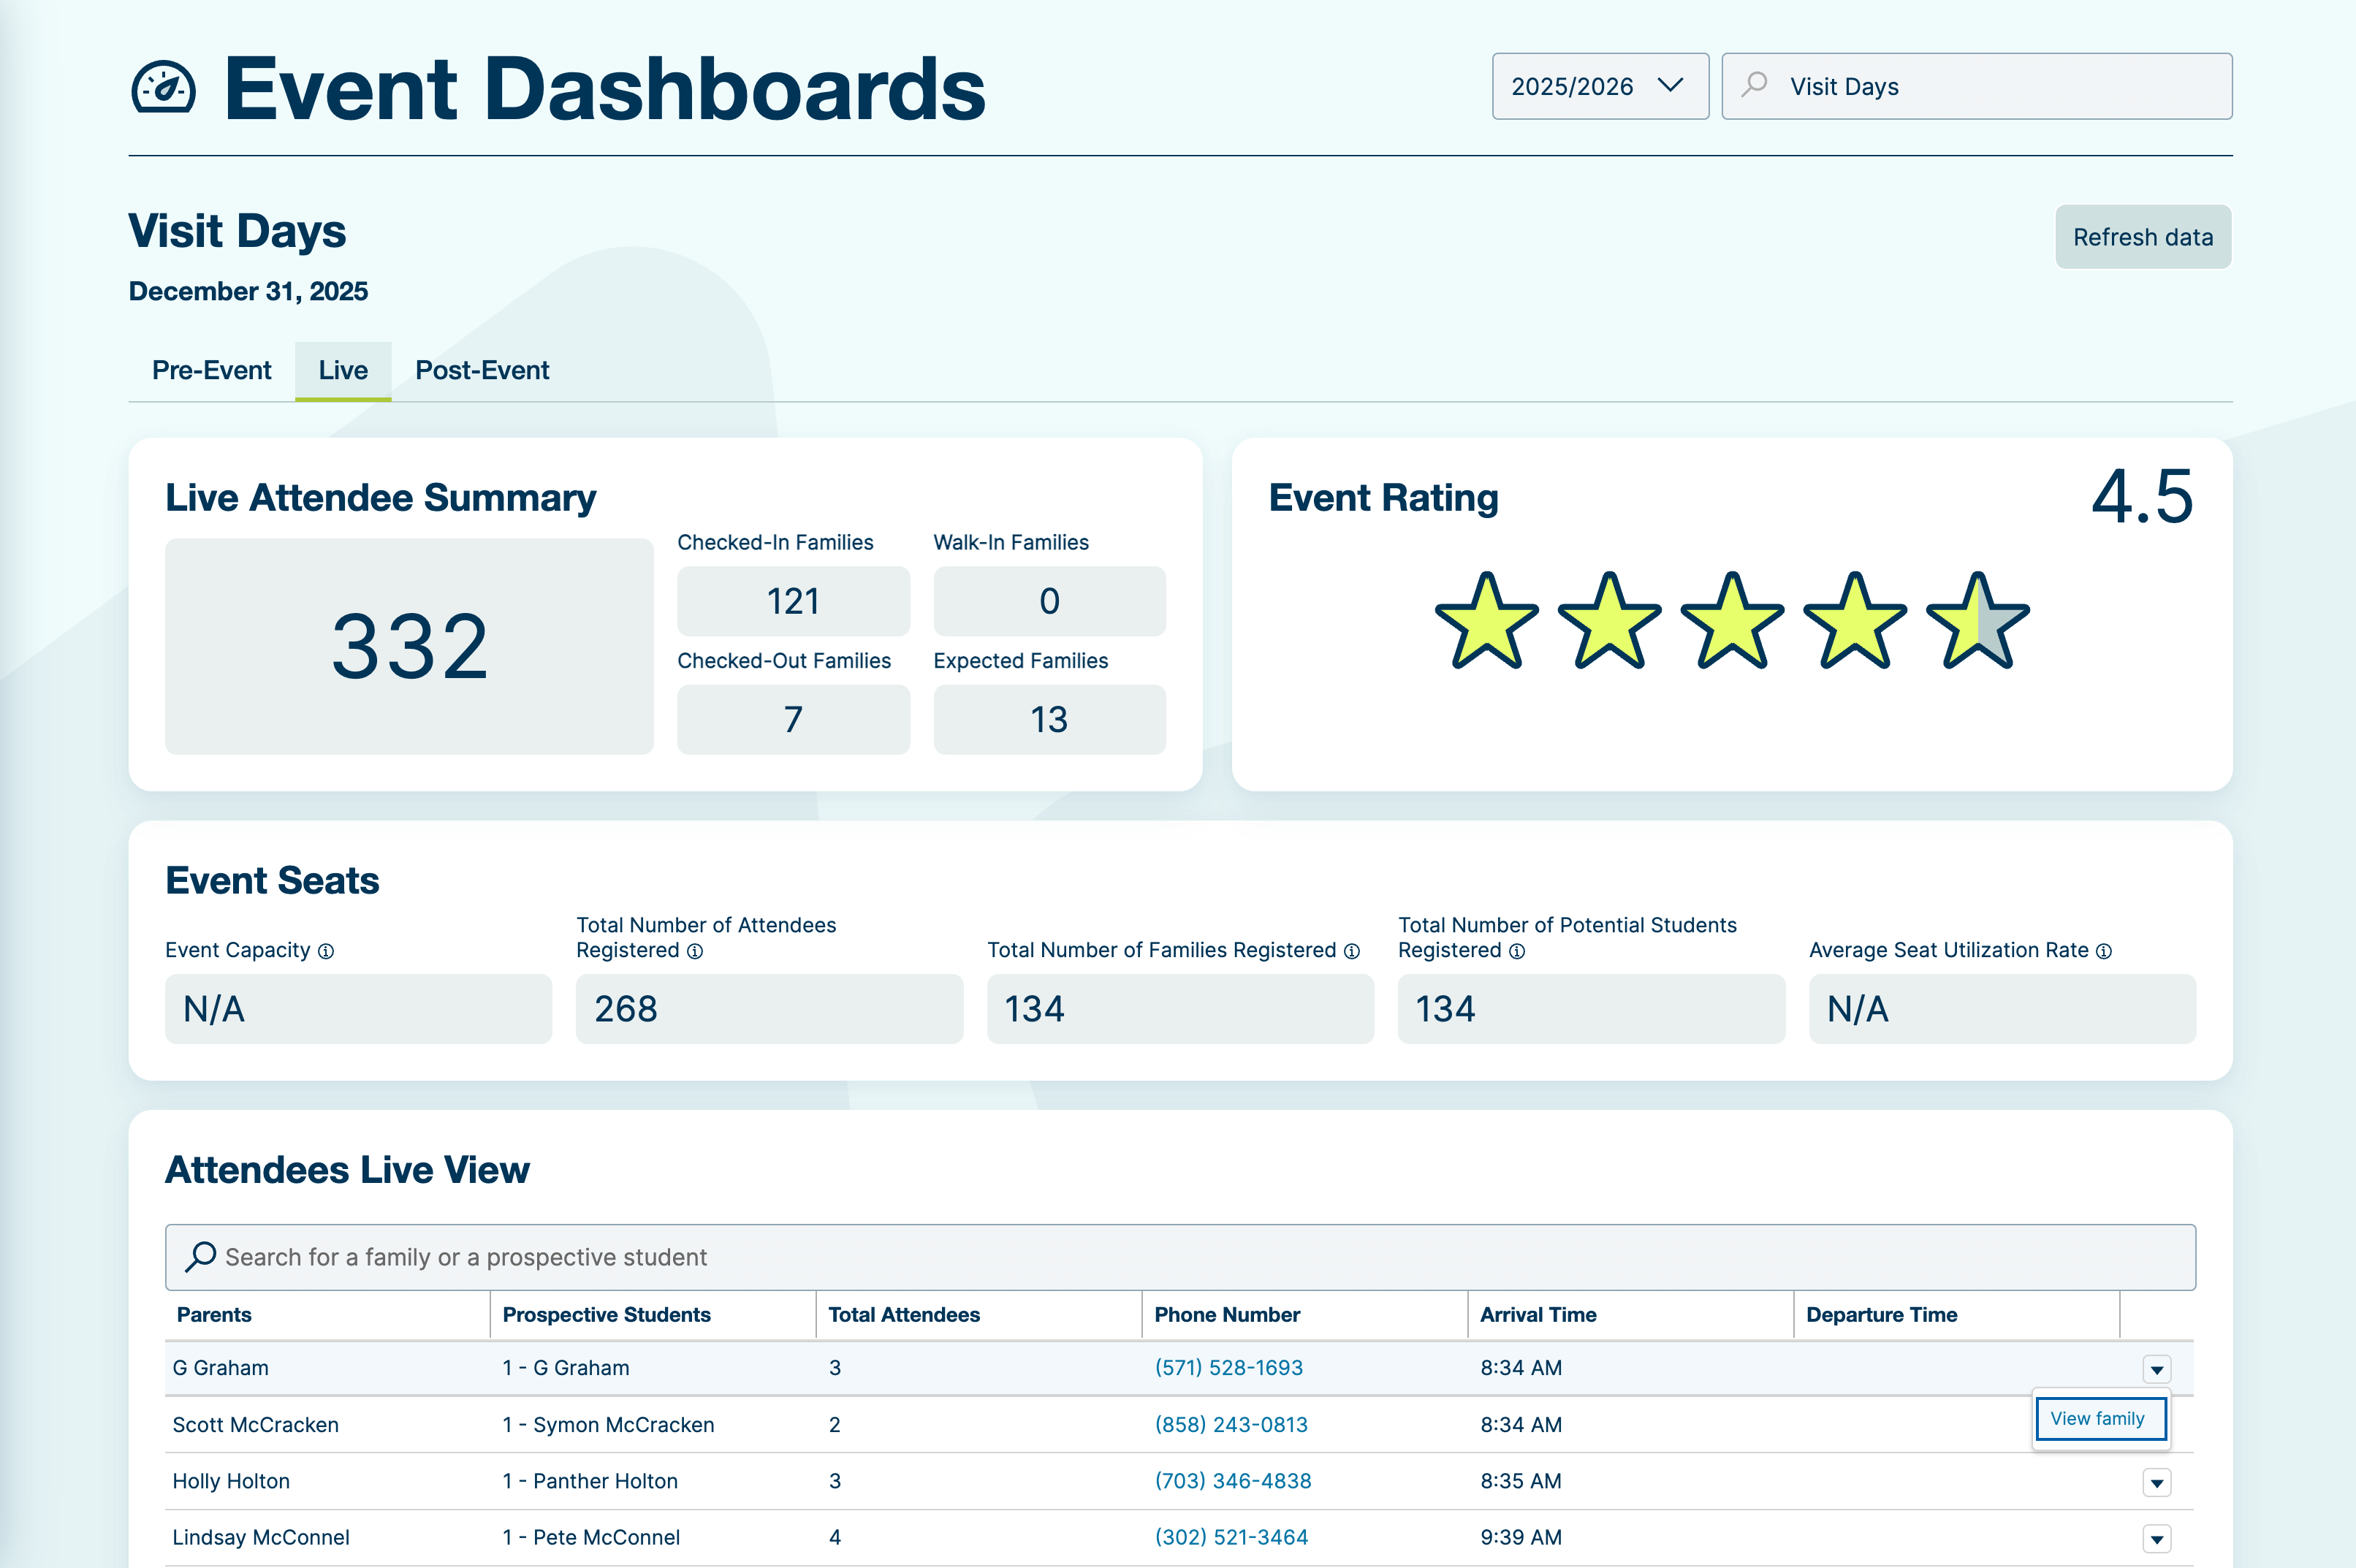Click the attendee search magnifier icon
Screen dimensions: 2356x1568
coord(201,1256)
